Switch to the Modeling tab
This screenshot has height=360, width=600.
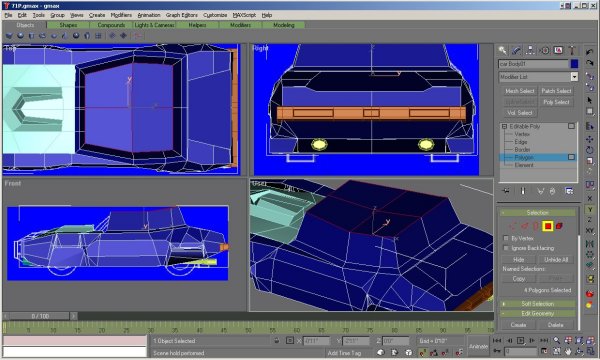[x=284, y=25]
